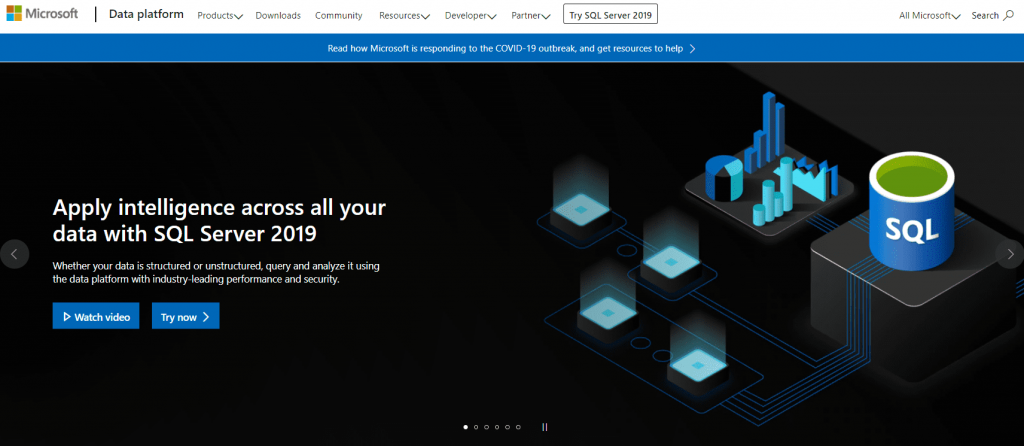Click the Search magnifier icon

[1008, 15]
